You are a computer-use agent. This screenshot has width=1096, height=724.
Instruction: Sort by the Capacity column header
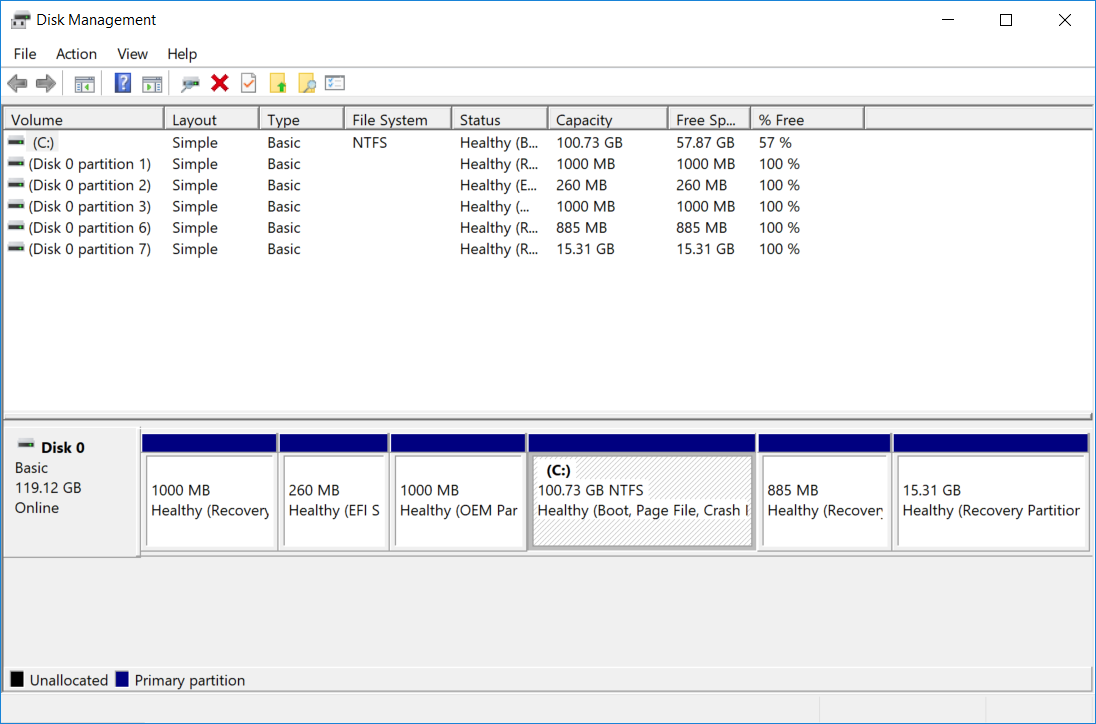click(x=608, y=120)
